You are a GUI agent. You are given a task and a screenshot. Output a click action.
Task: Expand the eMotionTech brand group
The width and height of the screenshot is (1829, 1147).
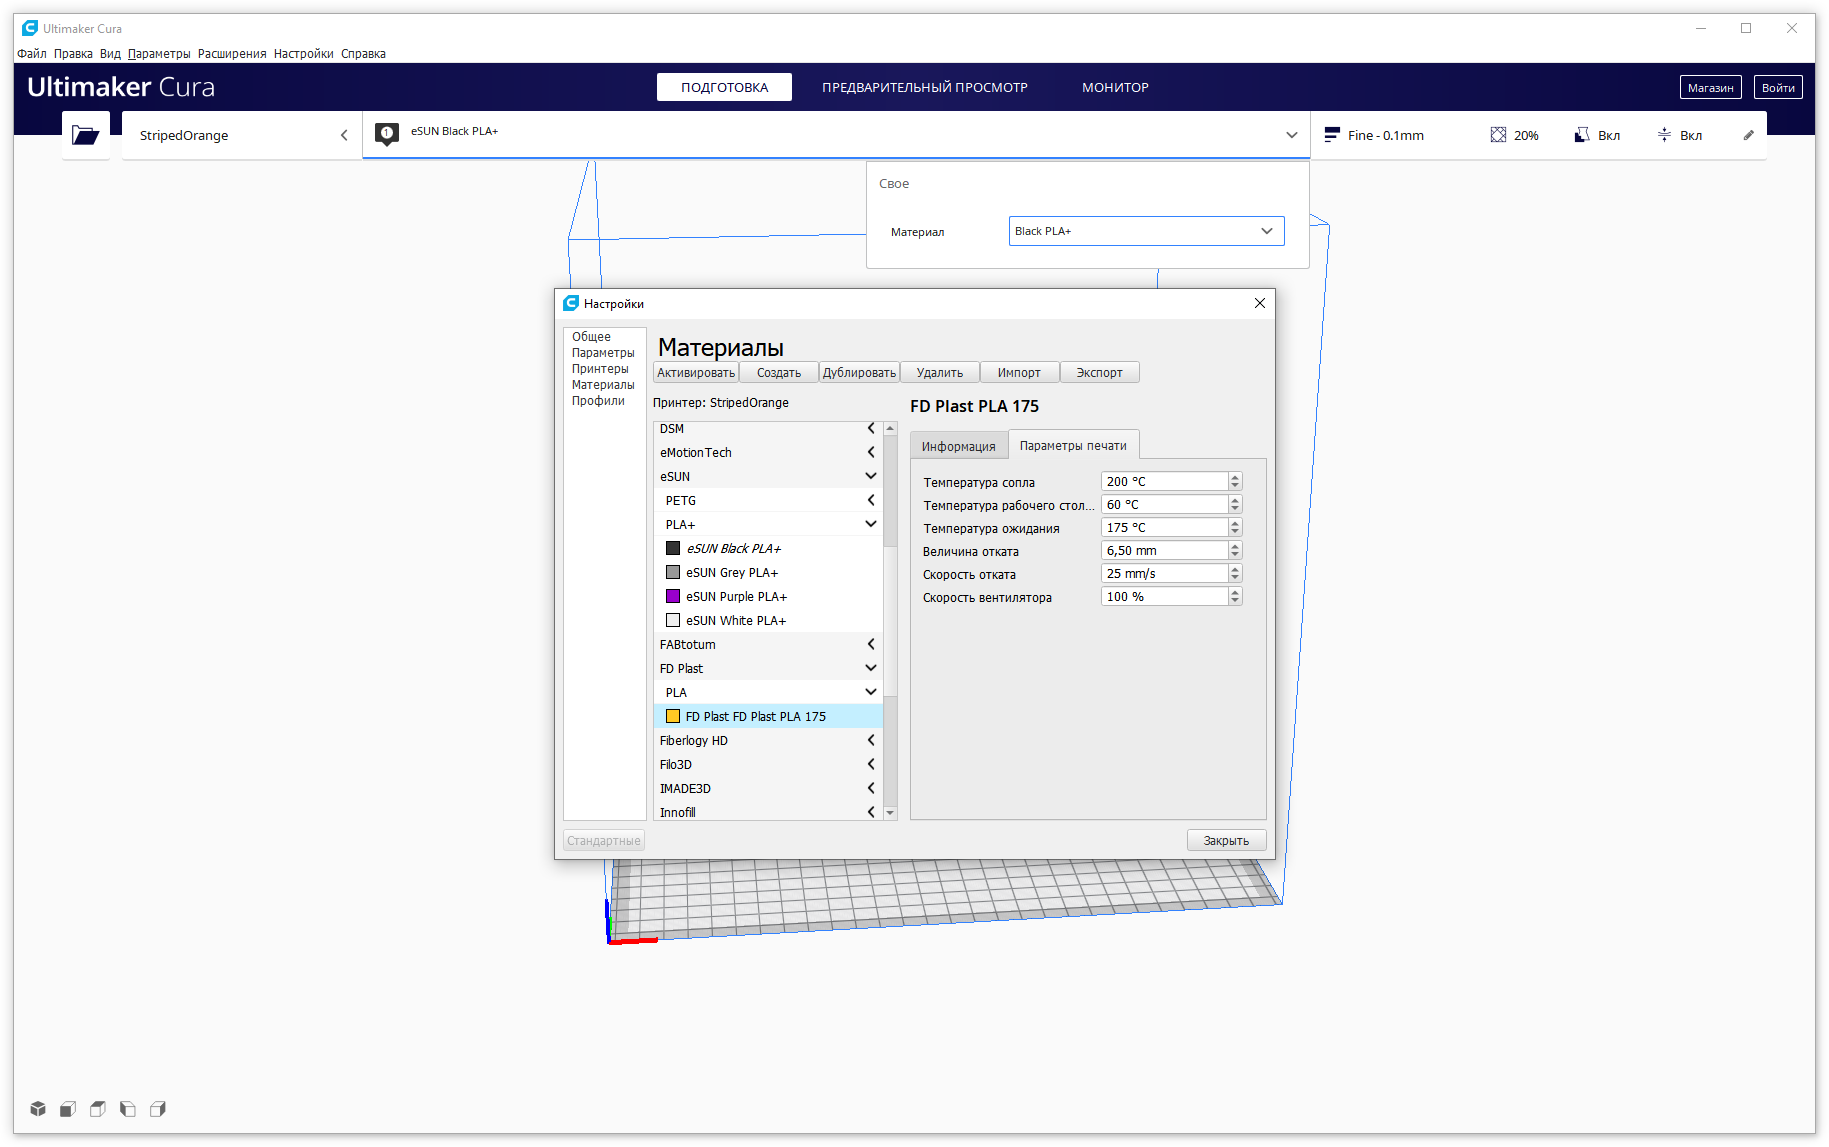pyautogui.click(x=871, y=452)
